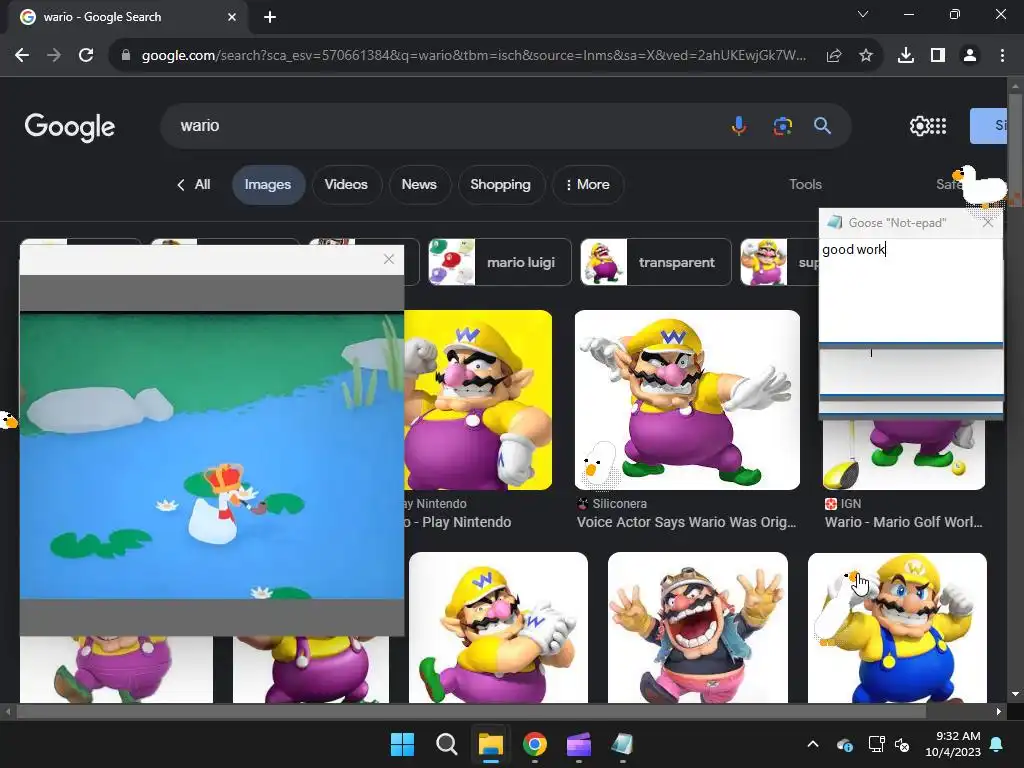Show hidden system tray icons chevron
The height and width of the screenshot is (768, 1024).
tap(813, 744)
